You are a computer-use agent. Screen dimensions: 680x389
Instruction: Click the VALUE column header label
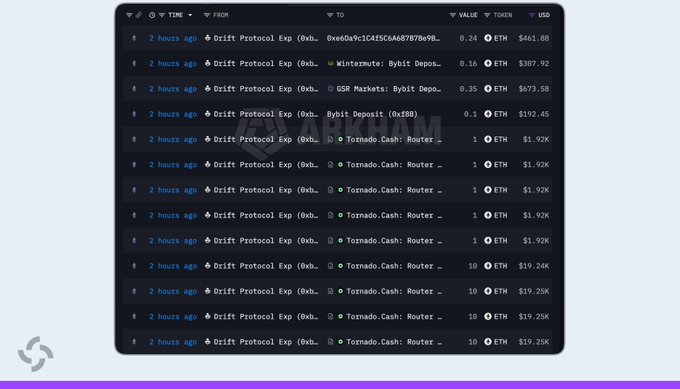pyautogui.click(x=468, y=15)
